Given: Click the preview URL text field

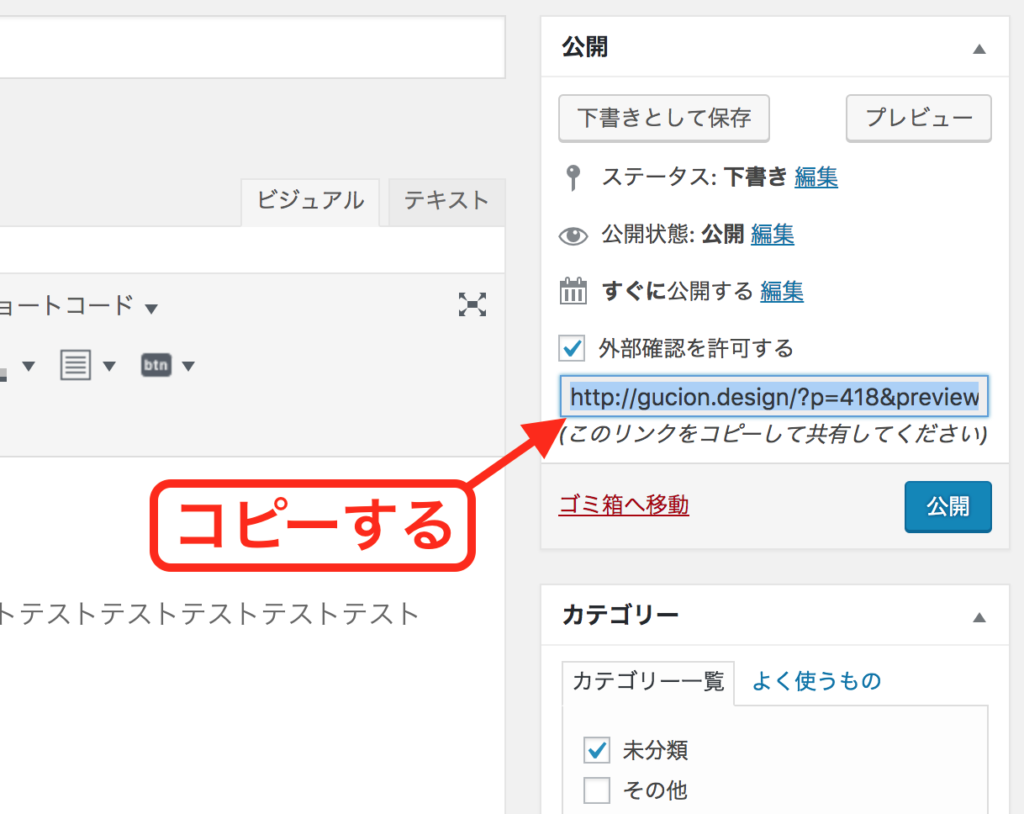Looking at the screenshot, I should [773, 398].
